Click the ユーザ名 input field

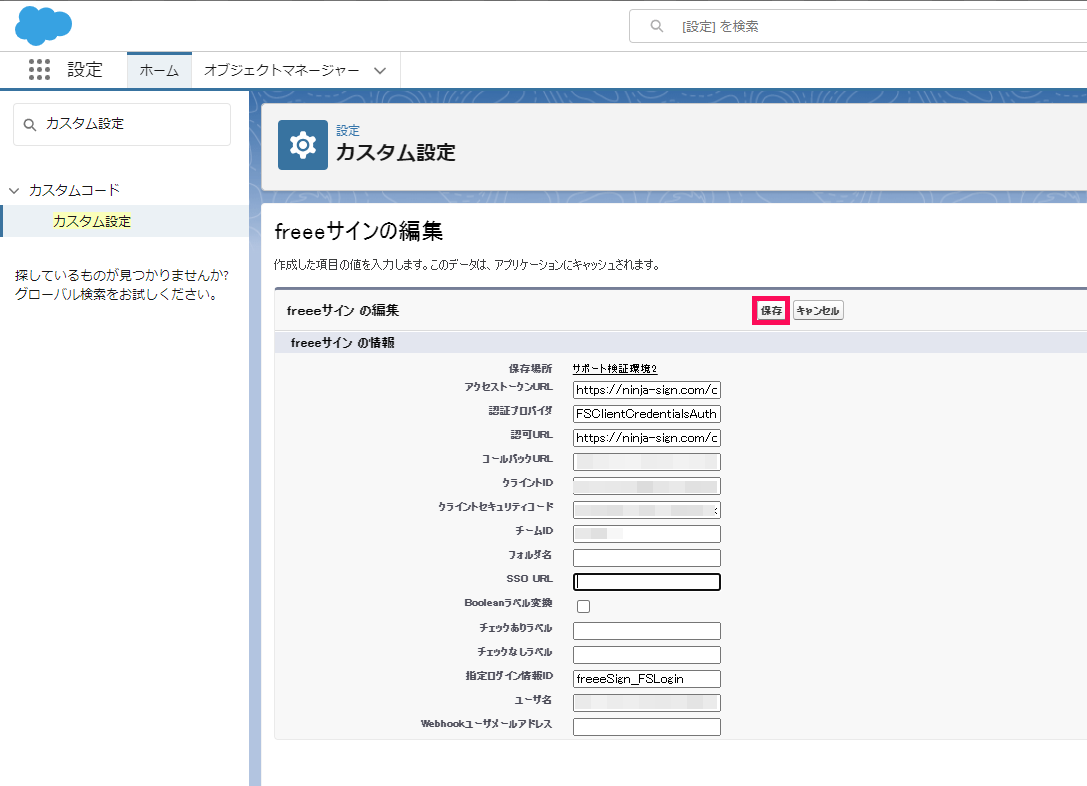tap(647, 703)
